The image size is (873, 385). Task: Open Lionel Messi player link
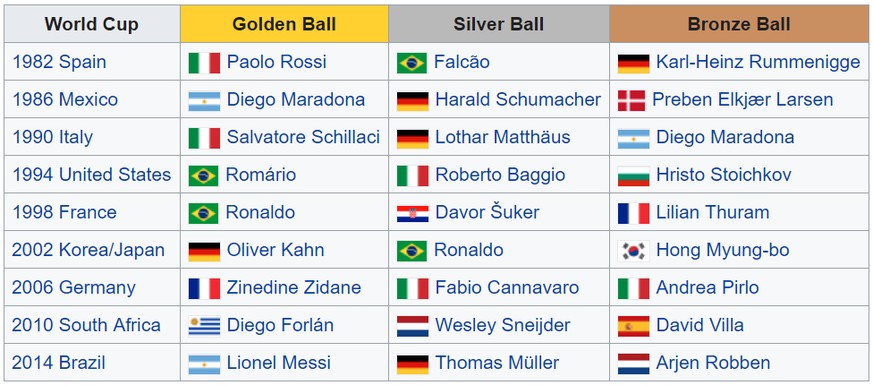pyautogui.click(x=278, y=363)
